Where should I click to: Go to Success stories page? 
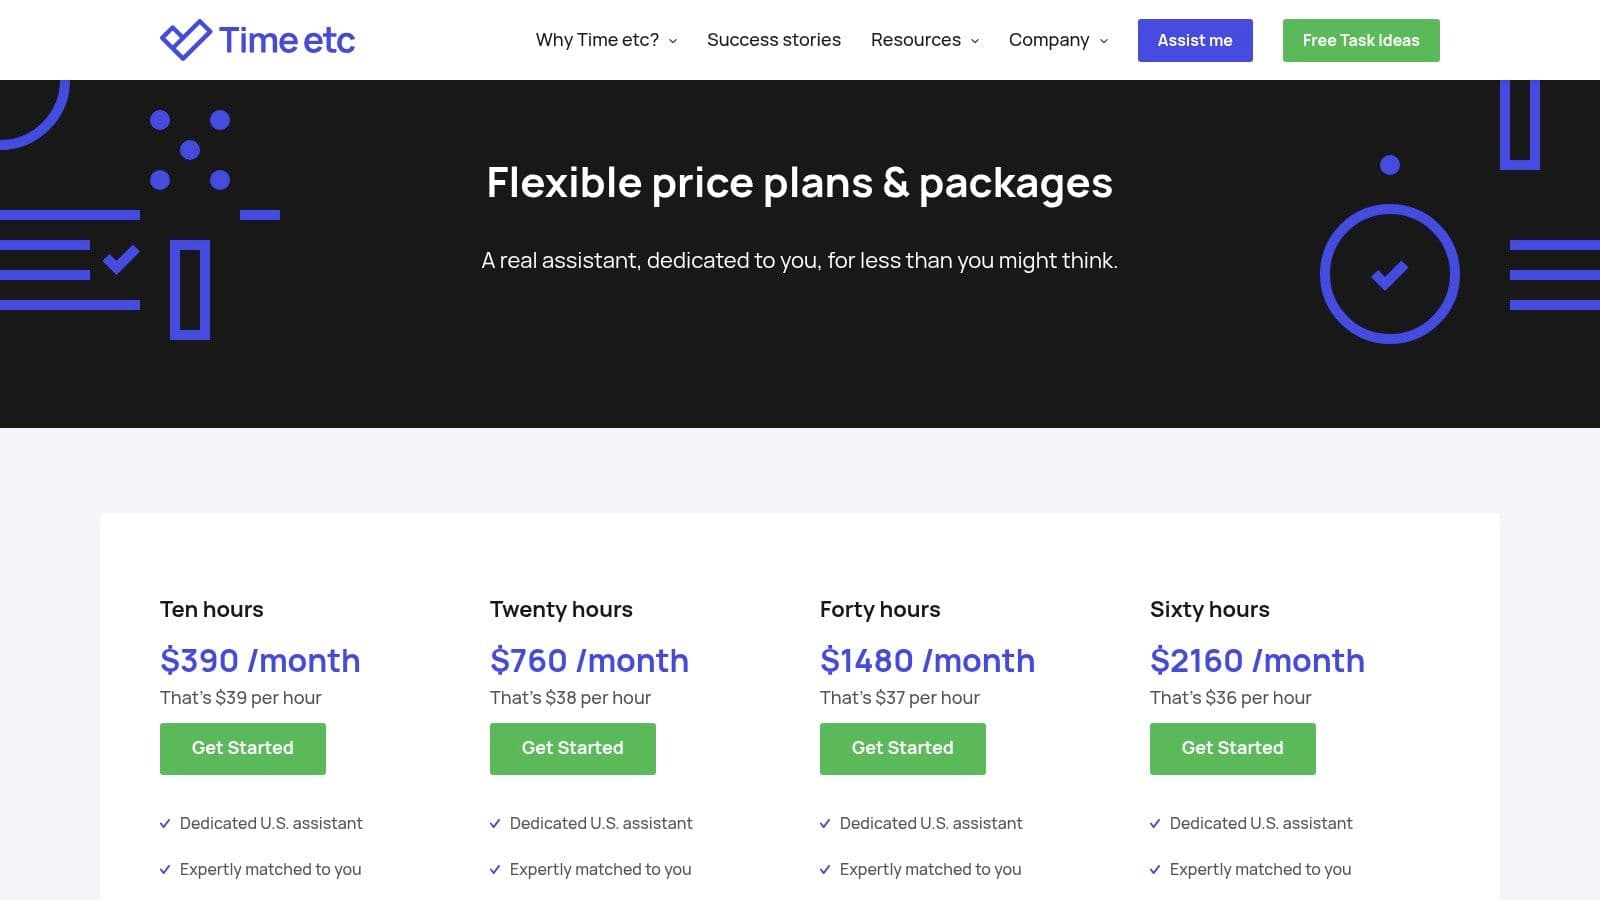coord(773,40)
